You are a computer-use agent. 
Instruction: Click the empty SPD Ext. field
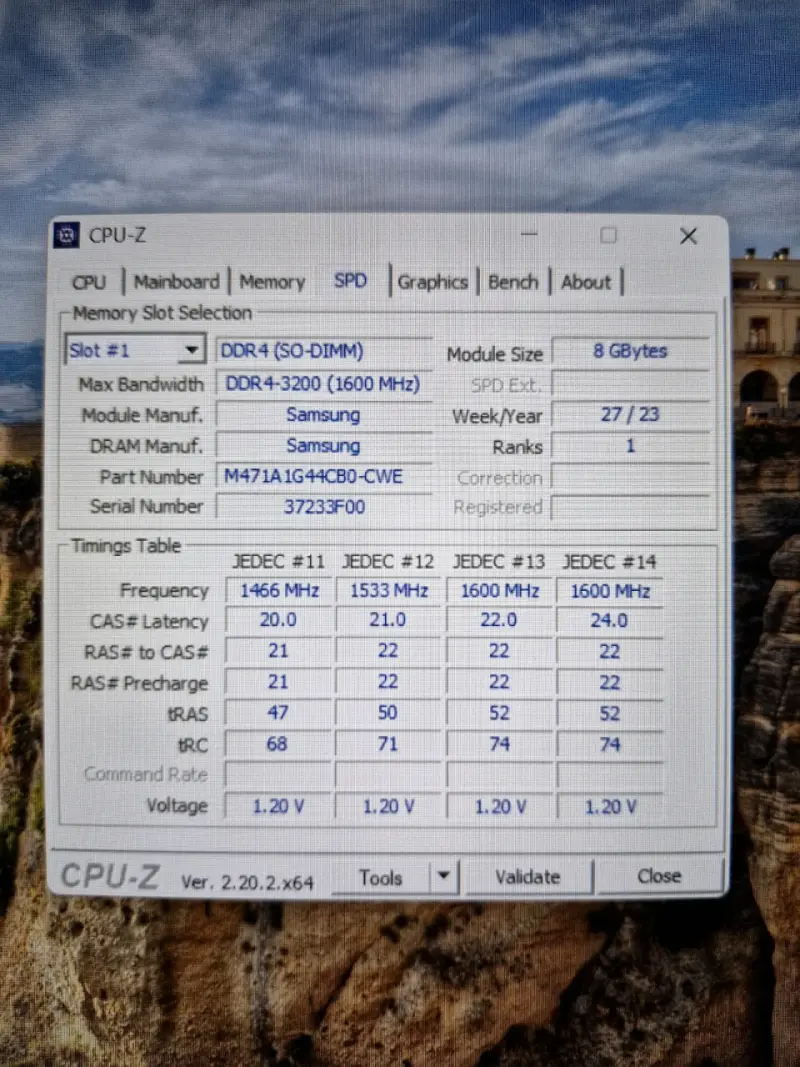[630, 384]
